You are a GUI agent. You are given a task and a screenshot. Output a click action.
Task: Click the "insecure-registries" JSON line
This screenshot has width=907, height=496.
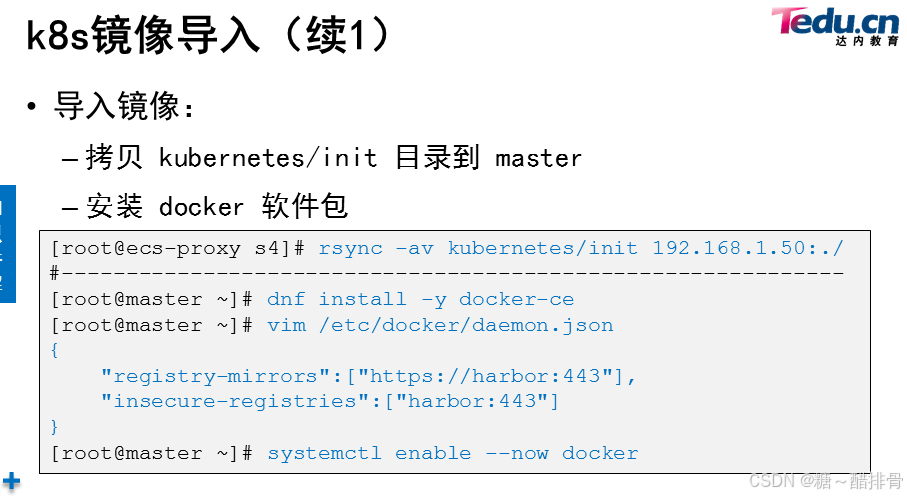coord(330,402)
